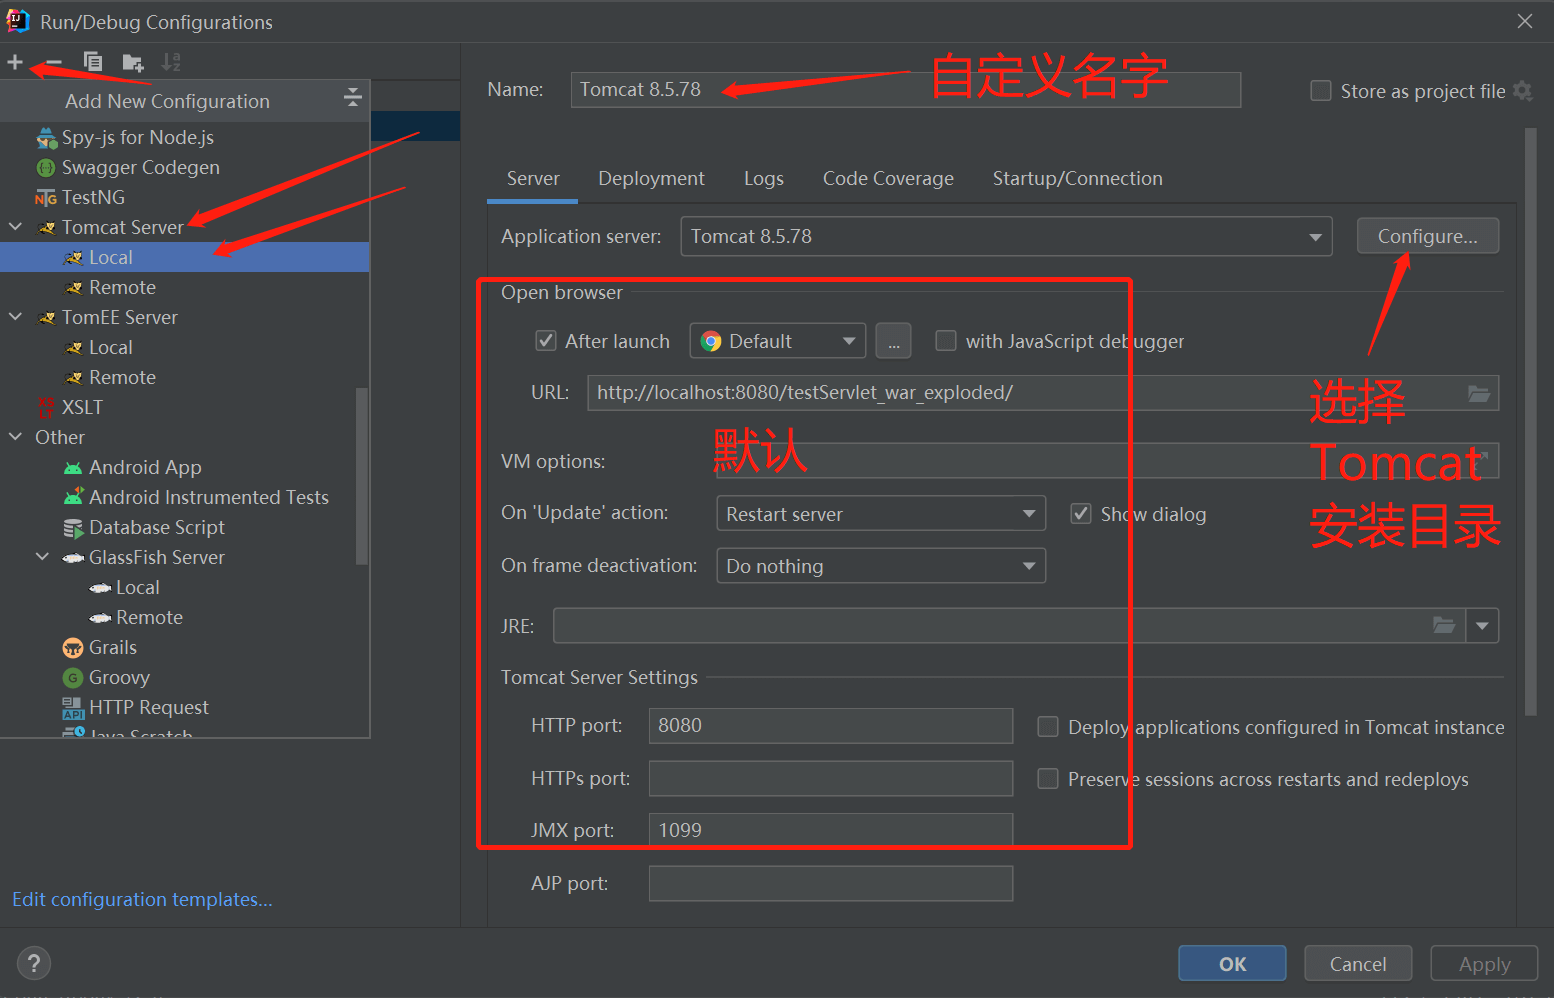The width and height of the screenshot is (1554, 998).
Task: Click the Name input field
Action: (x=906, y=90)
